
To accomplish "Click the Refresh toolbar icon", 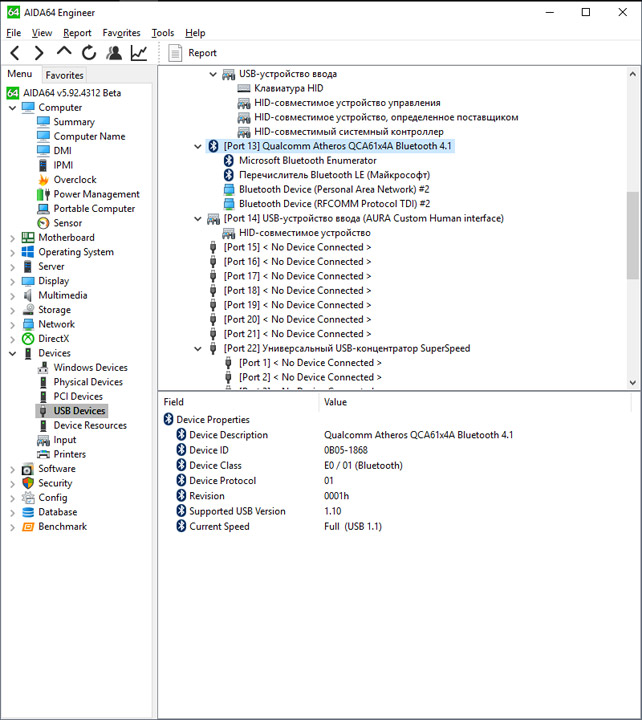I will tap(89, 53).
